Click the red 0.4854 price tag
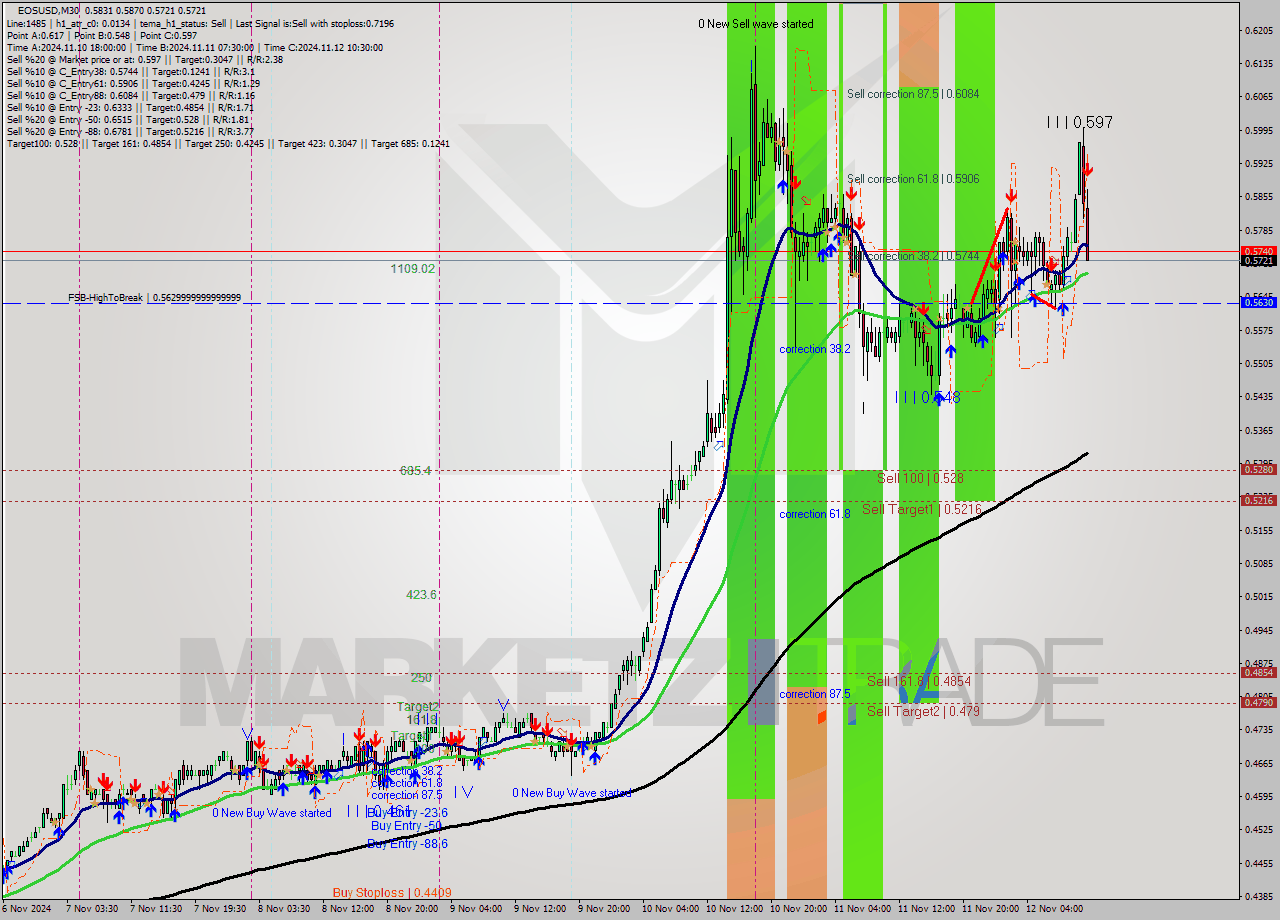Image resolution: width=1280 pixels, height=920 pixels. click(x=1258, y=673)
